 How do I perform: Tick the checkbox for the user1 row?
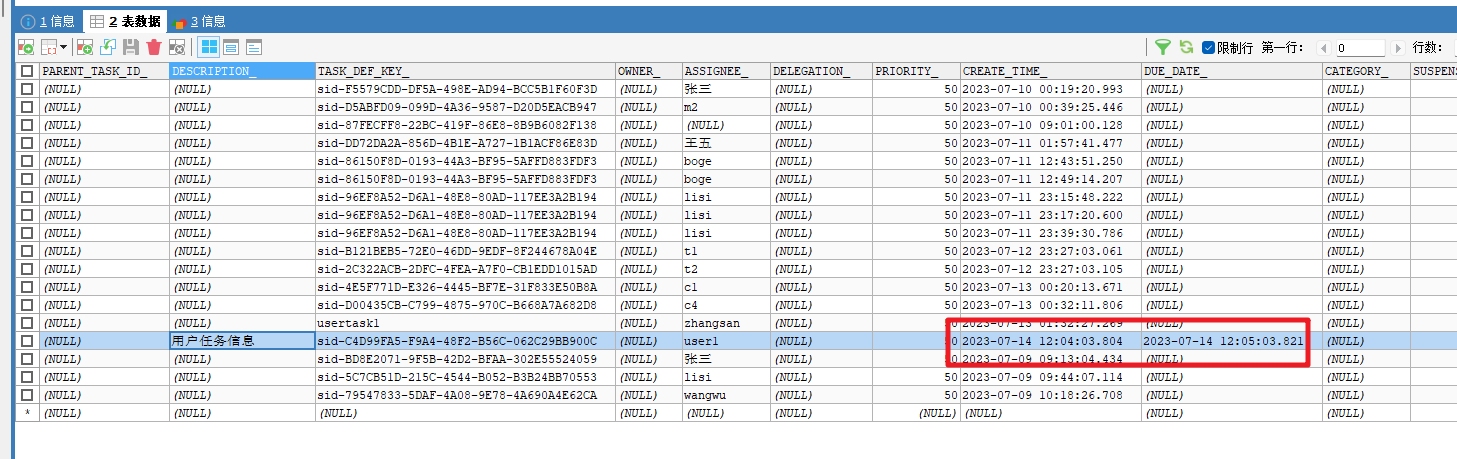(x=27, y=341)
